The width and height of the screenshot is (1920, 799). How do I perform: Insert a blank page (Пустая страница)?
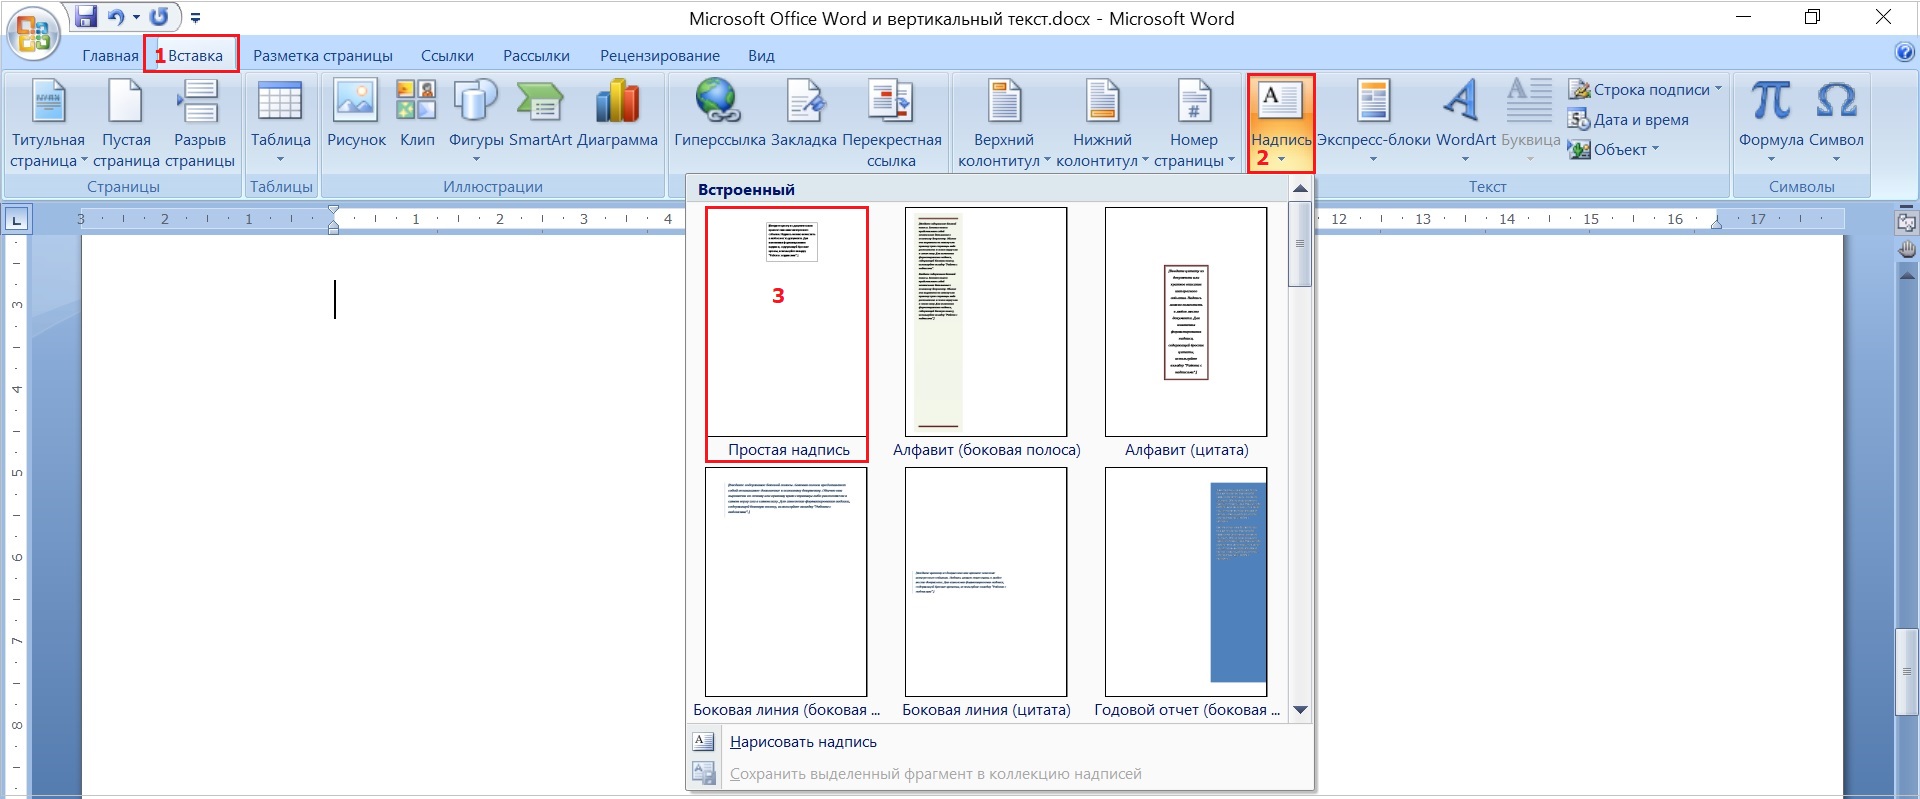(x=126, y=124)
